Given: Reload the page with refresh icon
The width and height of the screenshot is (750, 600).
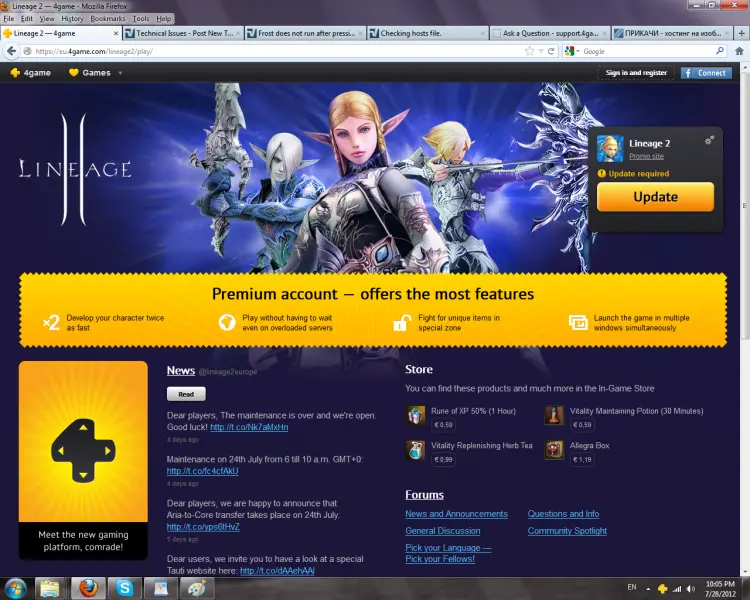Looking at the screenshot, I should 551,51.
